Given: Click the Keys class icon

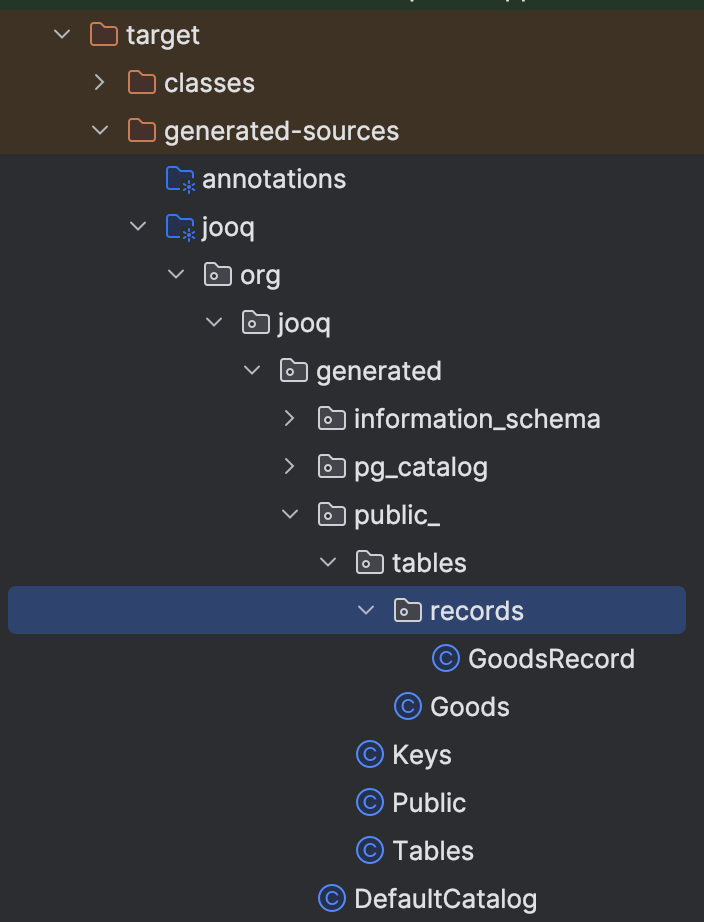Looking at the screenshot, I should (x=370, y=755).
